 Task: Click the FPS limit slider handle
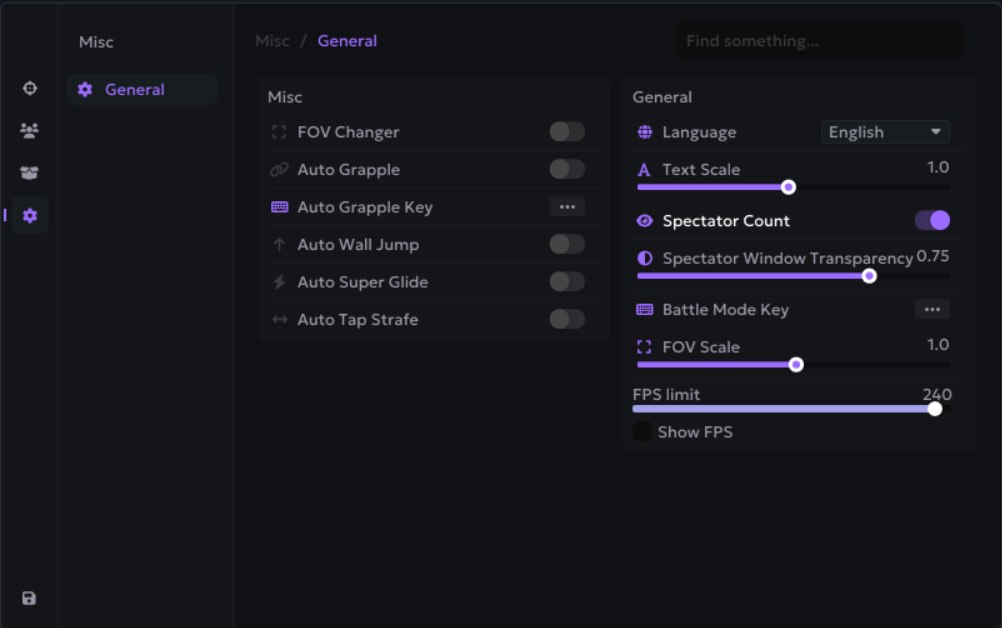coord(934,409)
